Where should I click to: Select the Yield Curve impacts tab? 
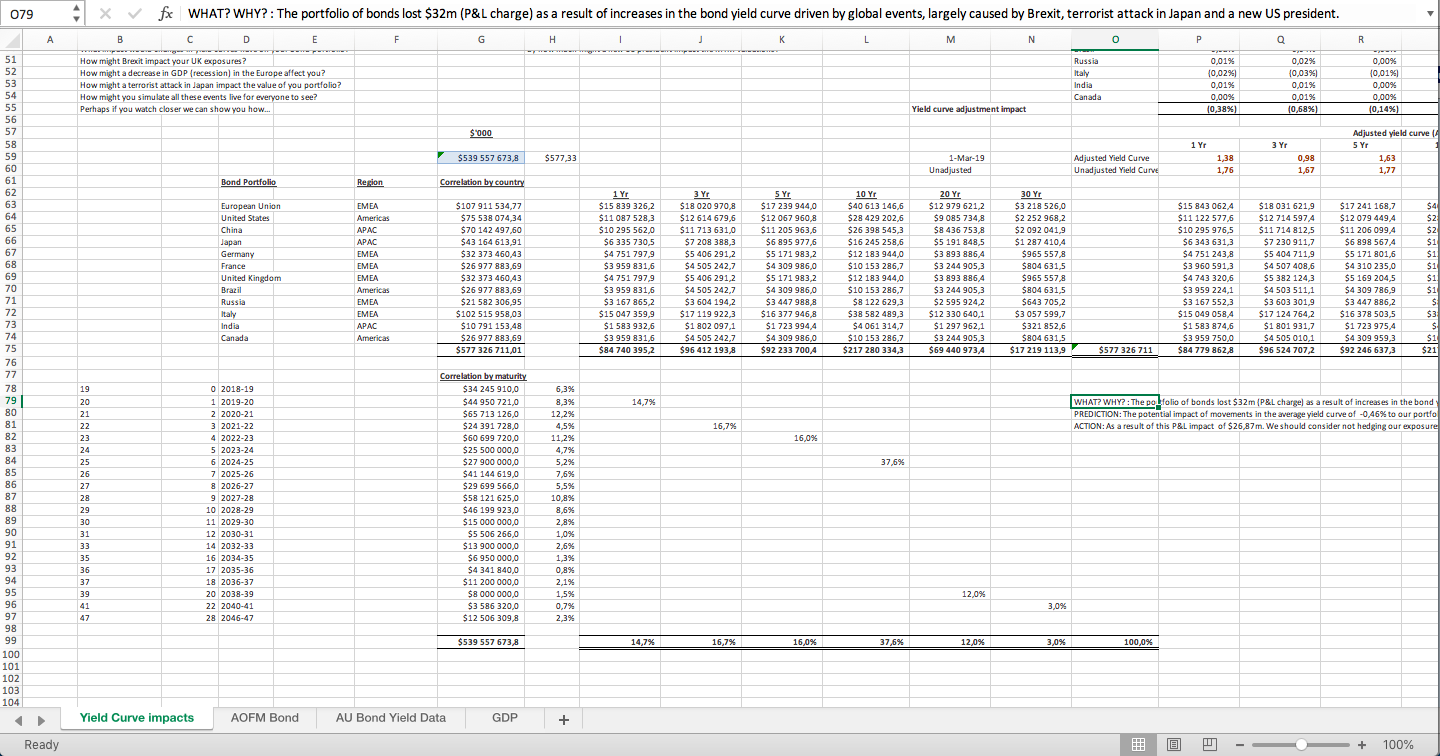137,717
